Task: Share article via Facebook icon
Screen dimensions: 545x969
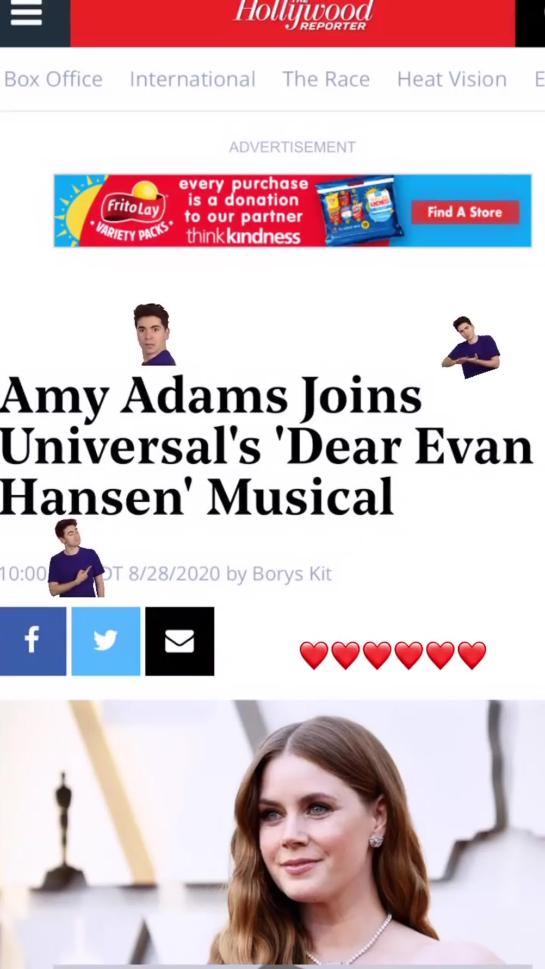Action: tap(33, 641)
